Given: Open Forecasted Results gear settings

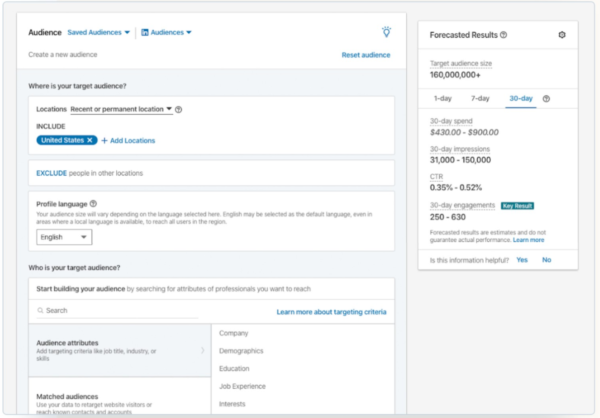Looking at the screenshot, I should (x=562, y=35).
